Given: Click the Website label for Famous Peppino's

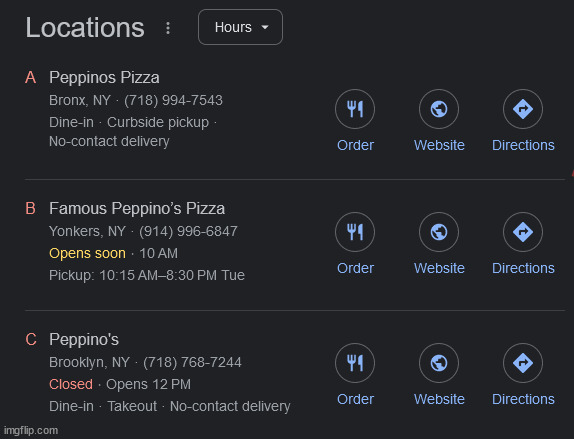Looking at the screenshot, I should [439, 268].
